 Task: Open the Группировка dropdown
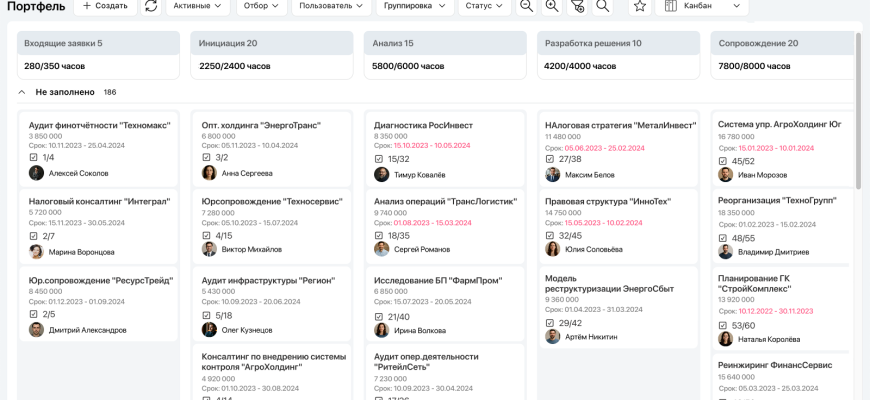tap(415, 6)
